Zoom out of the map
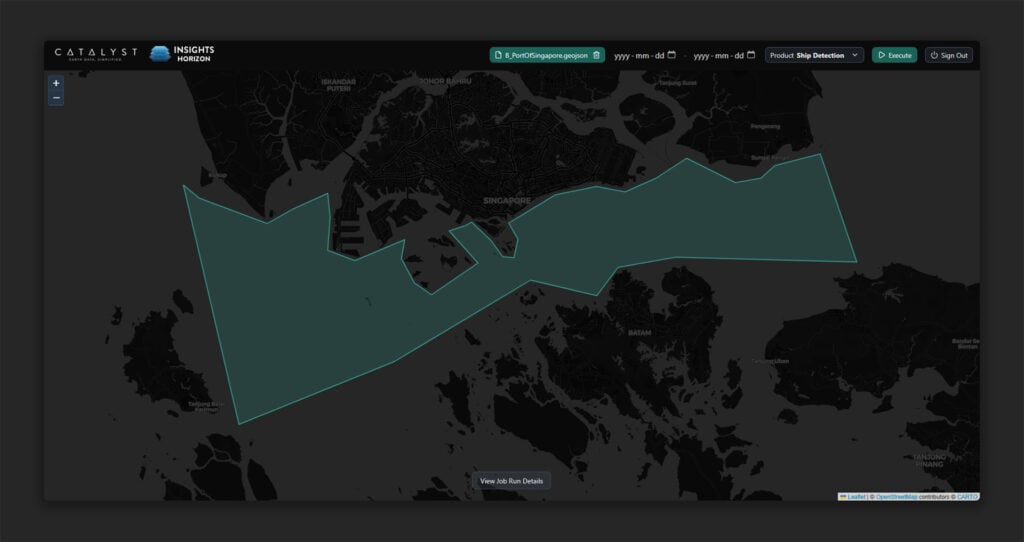 [56, 98]
